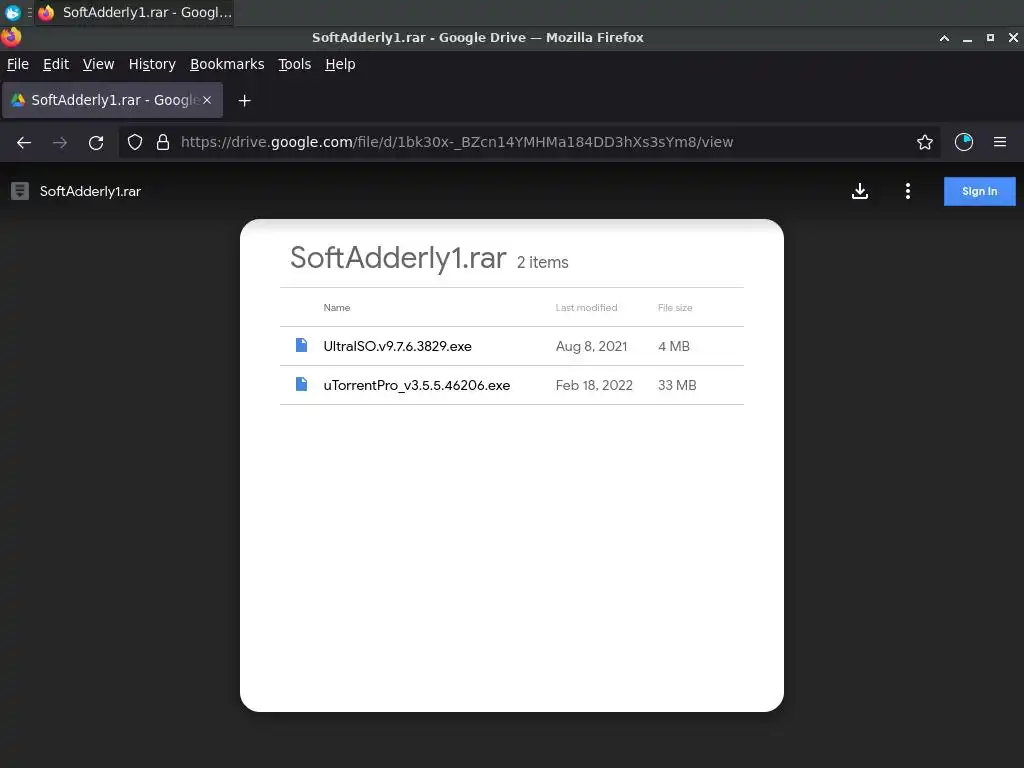1024x768 pixels.
Task: Click the file icon next to uTorrentPro_v3.5.5.46206.exe
Action: coord(301,384)
